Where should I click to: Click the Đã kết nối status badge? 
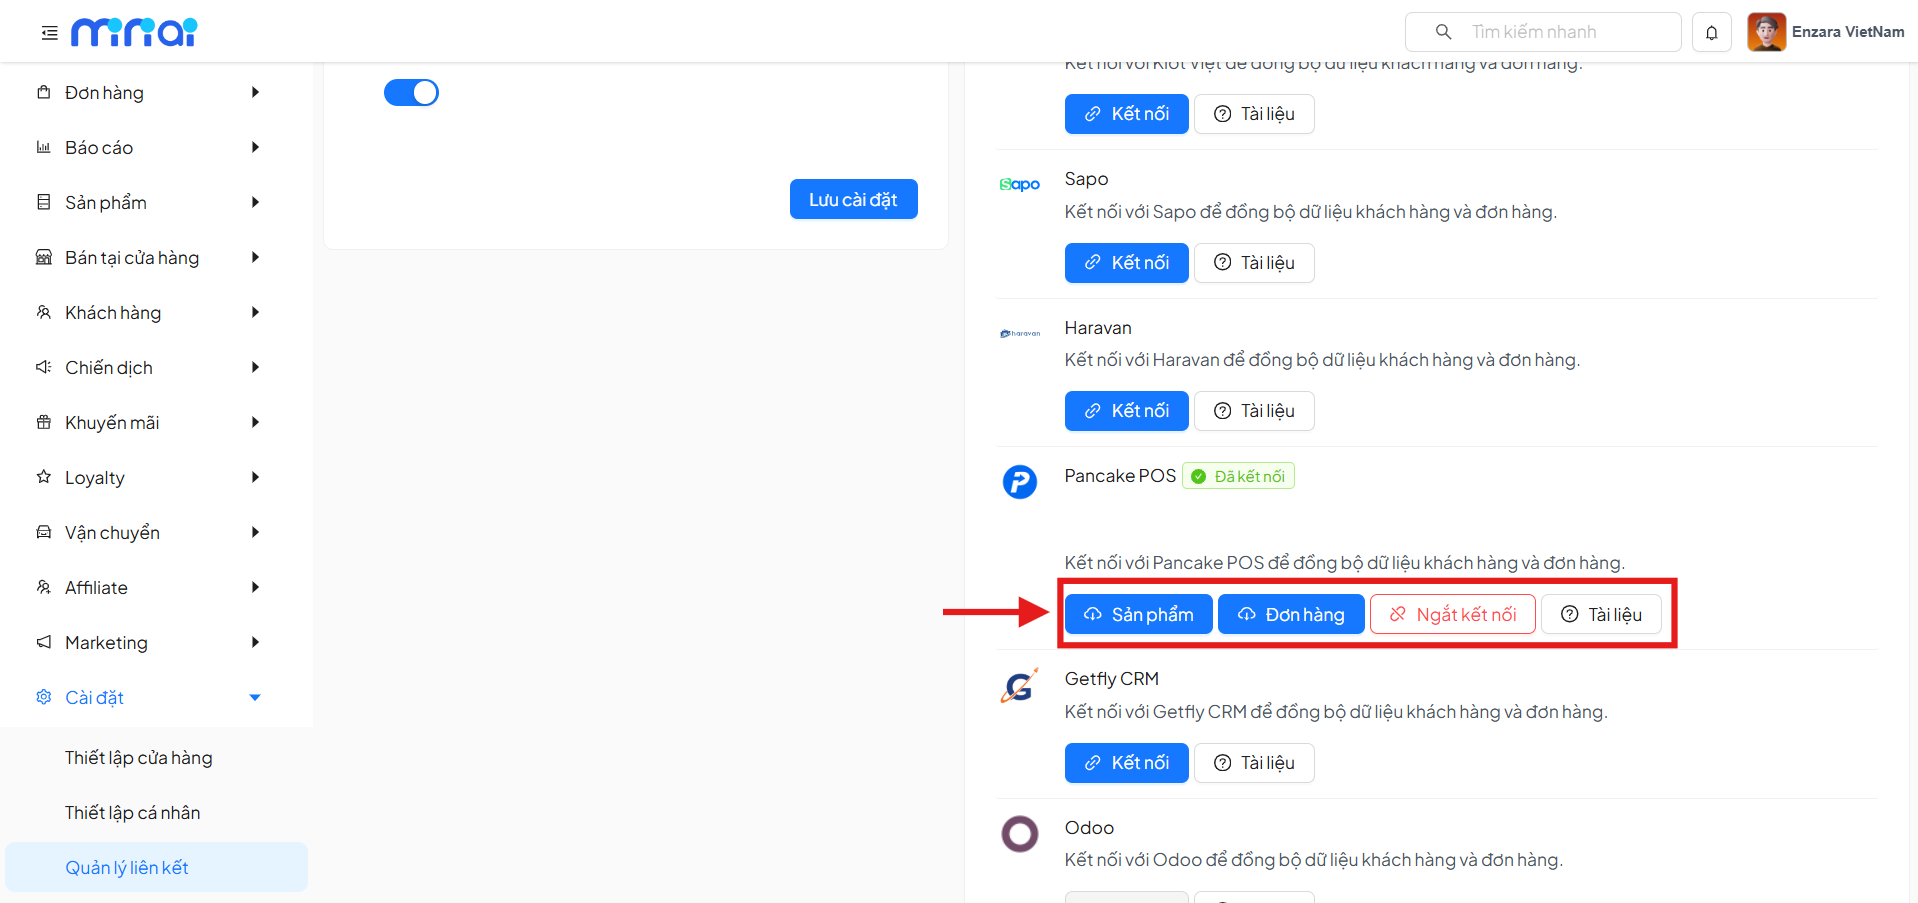1238,475
